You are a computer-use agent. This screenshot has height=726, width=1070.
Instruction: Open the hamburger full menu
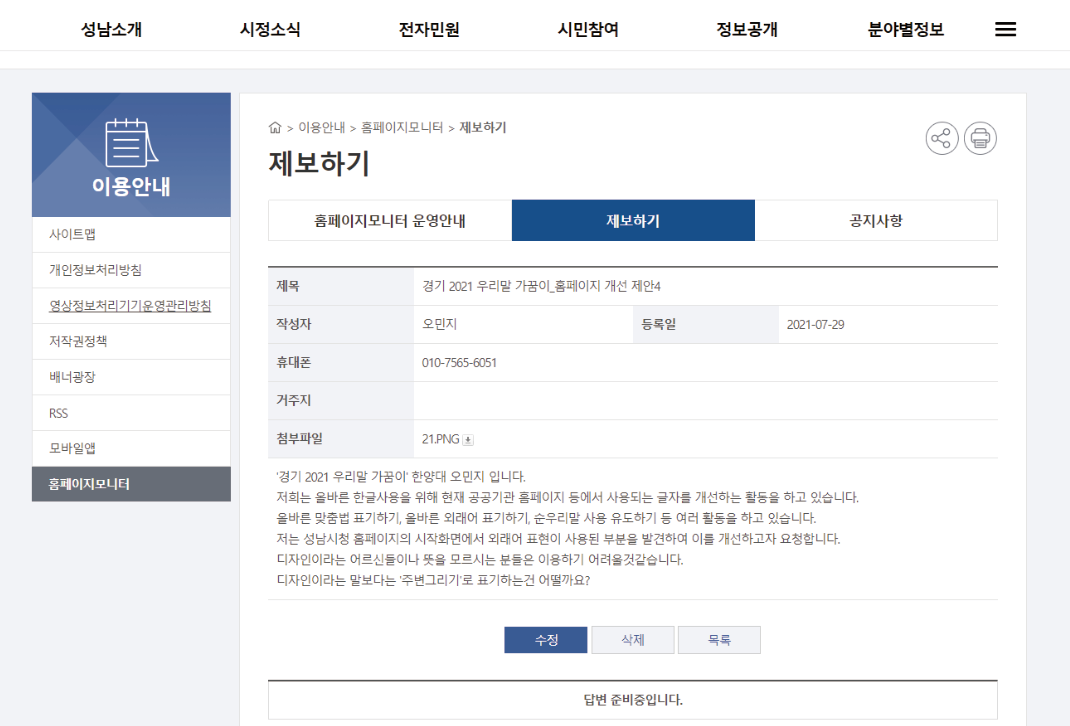point(1005,30)
